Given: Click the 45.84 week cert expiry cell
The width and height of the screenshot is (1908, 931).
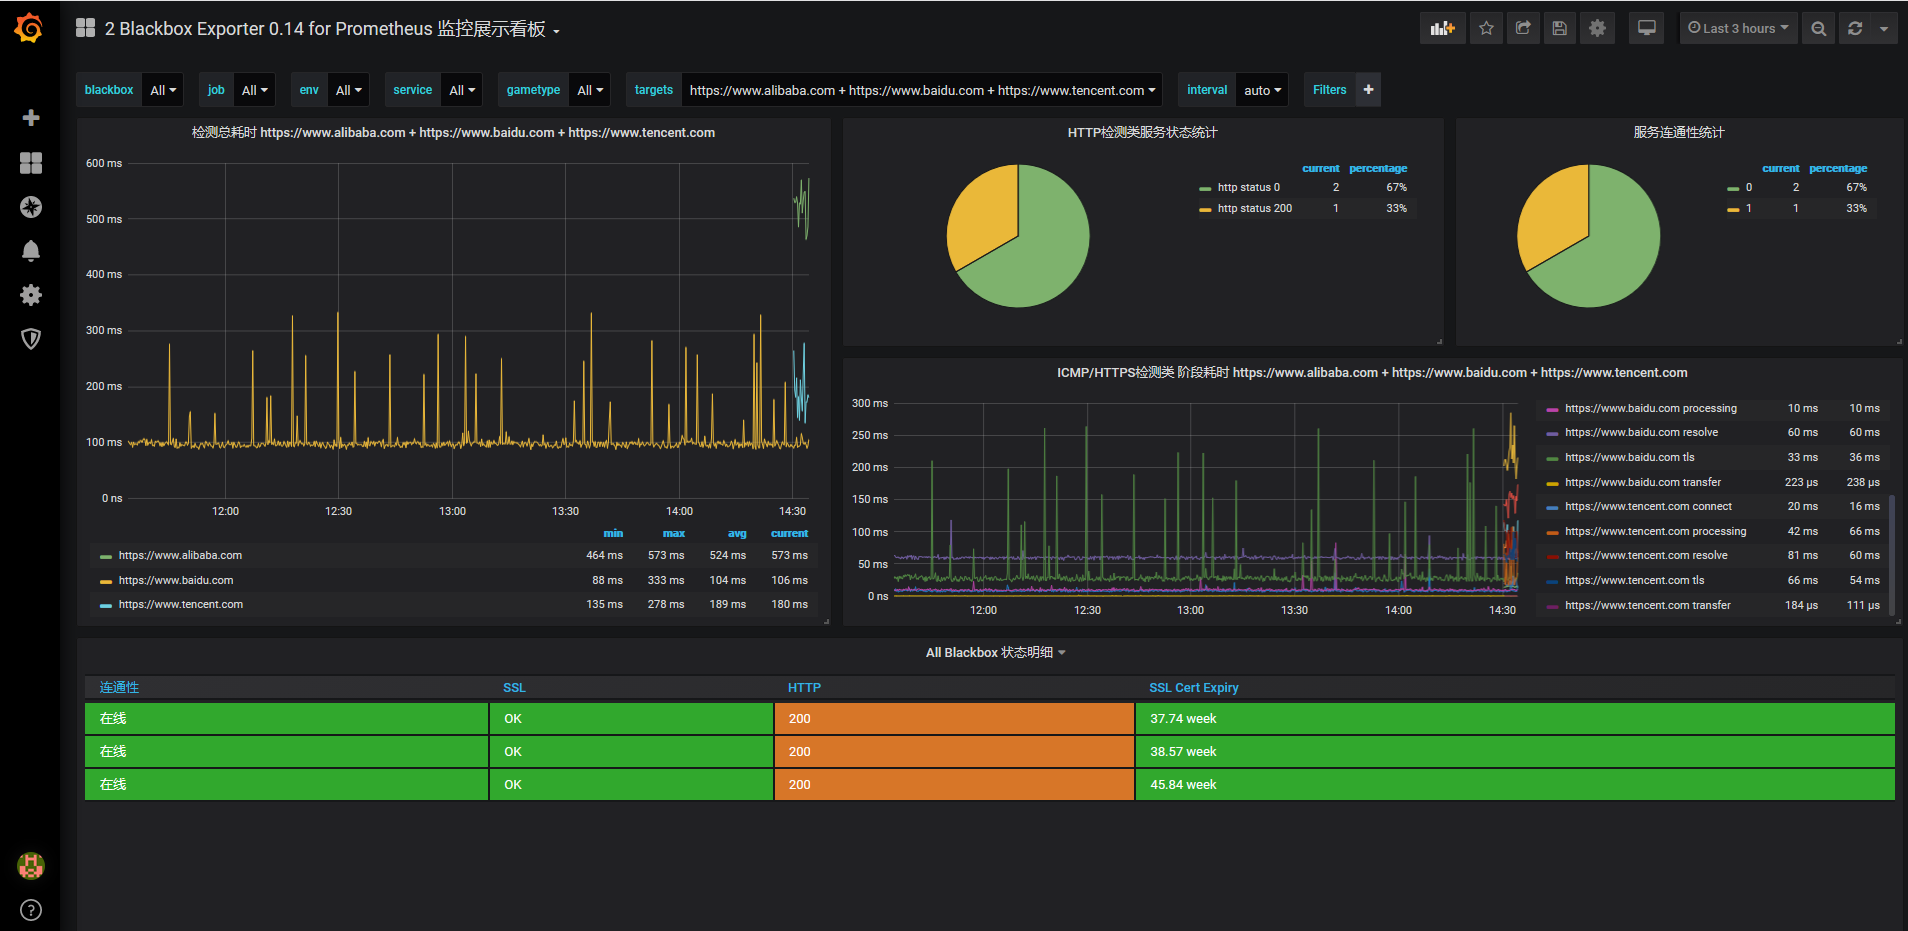Looking at the screenshot, I should pos(1515,784).
